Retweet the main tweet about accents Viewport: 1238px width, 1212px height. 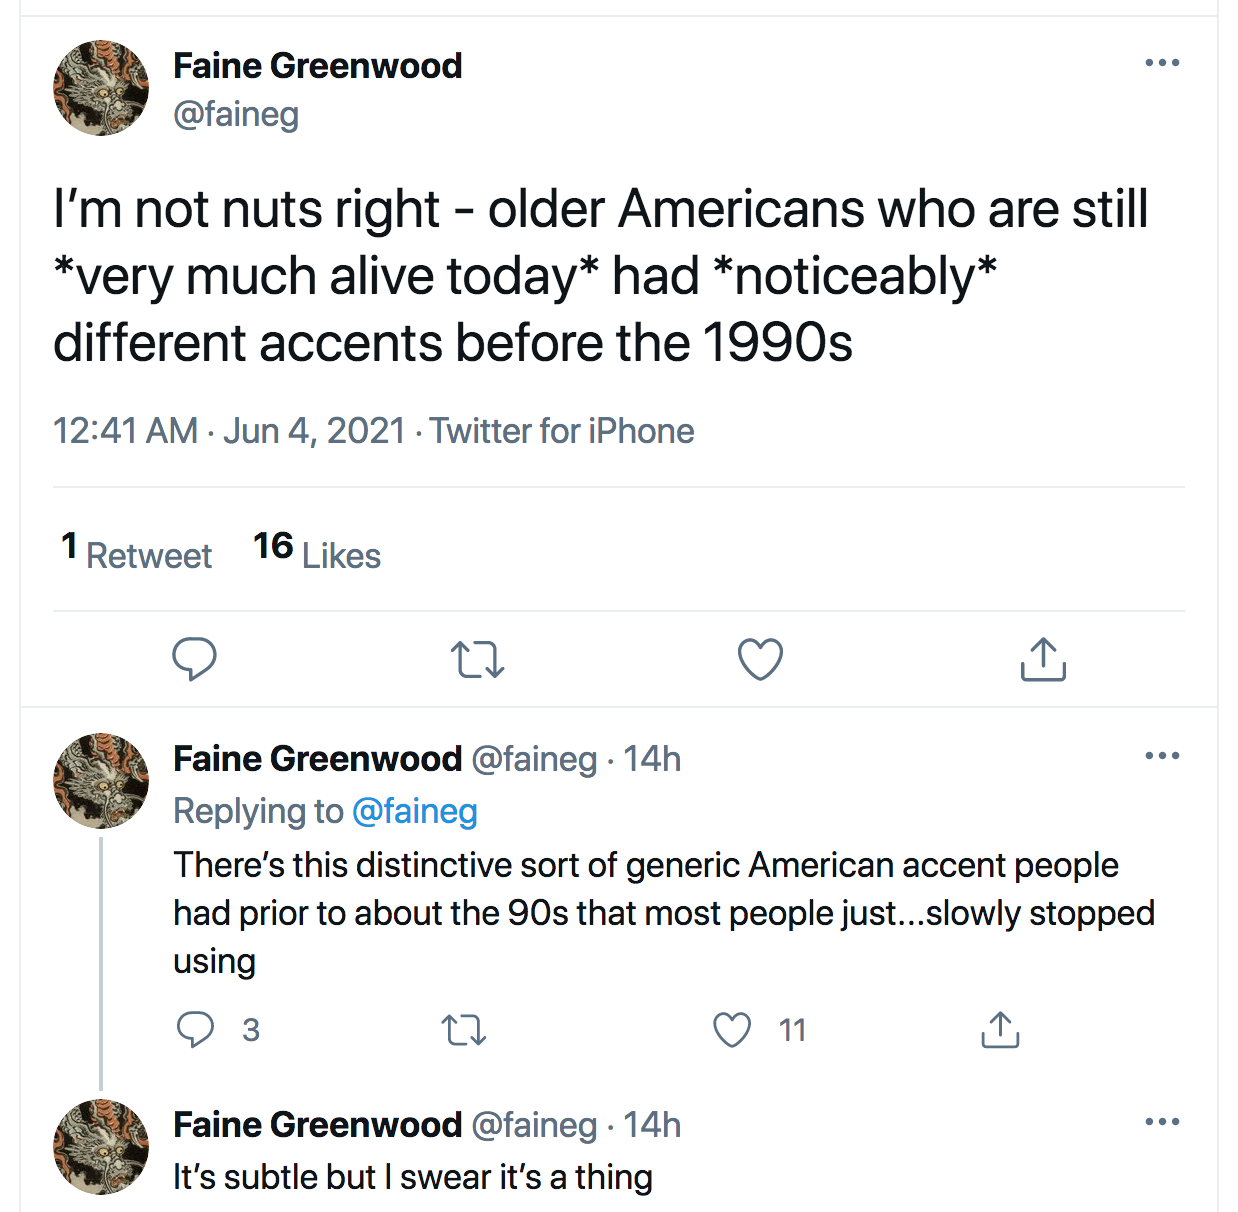477,660
